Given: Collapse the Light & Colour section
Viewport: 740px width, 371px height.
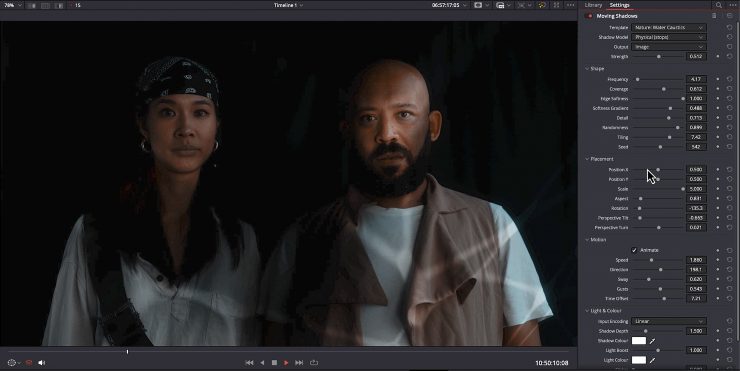Looking at the screenshot, I should tap(587, 311).
